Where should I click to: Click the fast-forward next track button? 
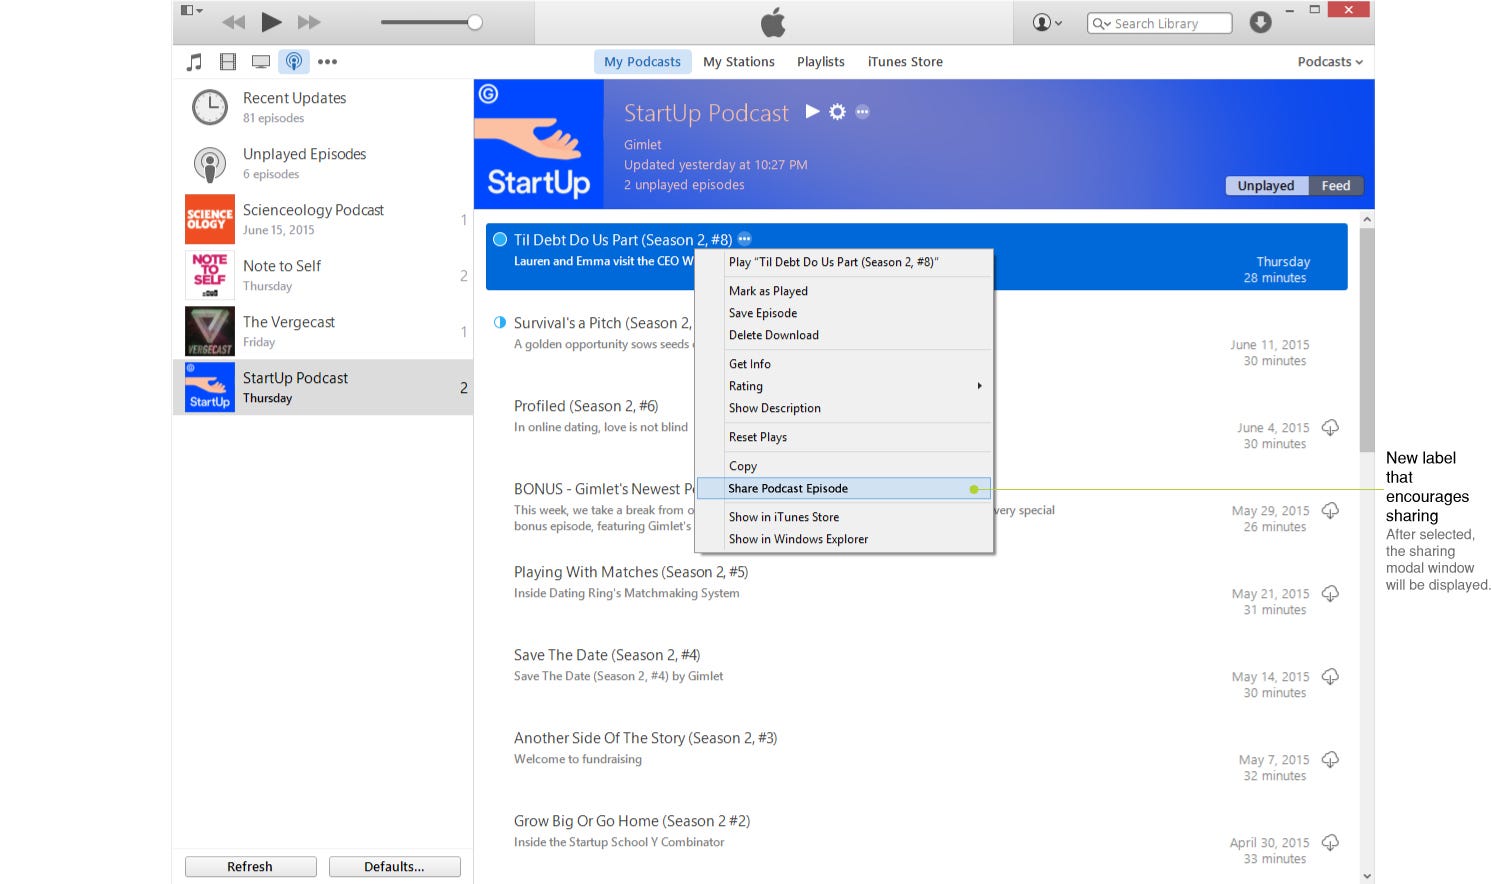point(309,22)
